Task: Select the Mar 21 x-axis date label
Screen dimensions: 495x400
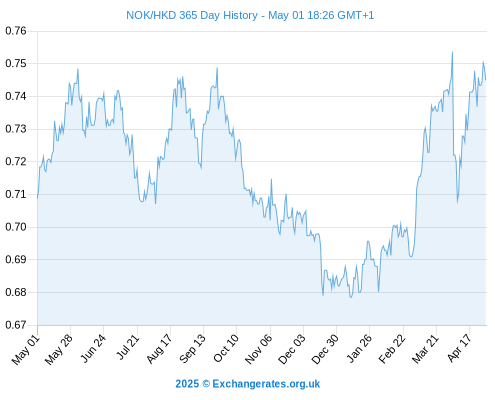Action: pos(425,349)
